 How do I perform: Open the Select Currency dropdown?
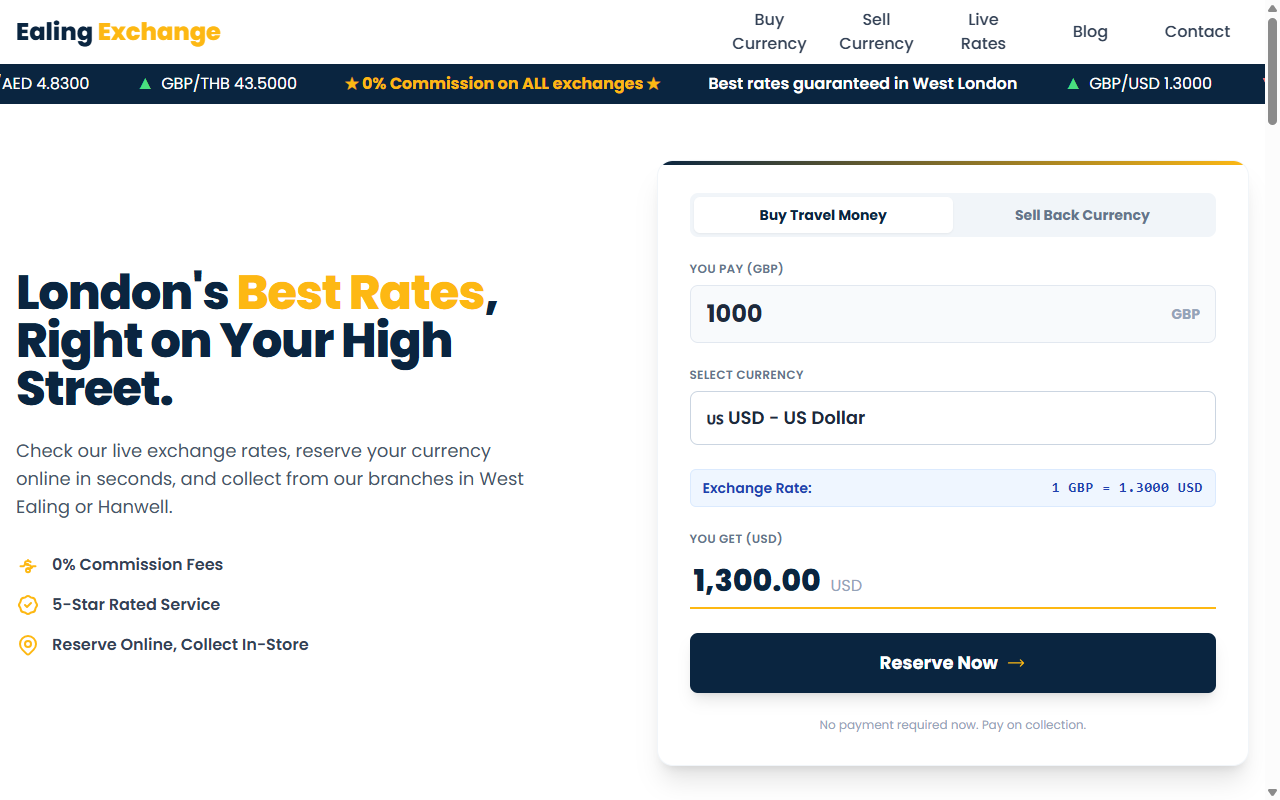953,418
